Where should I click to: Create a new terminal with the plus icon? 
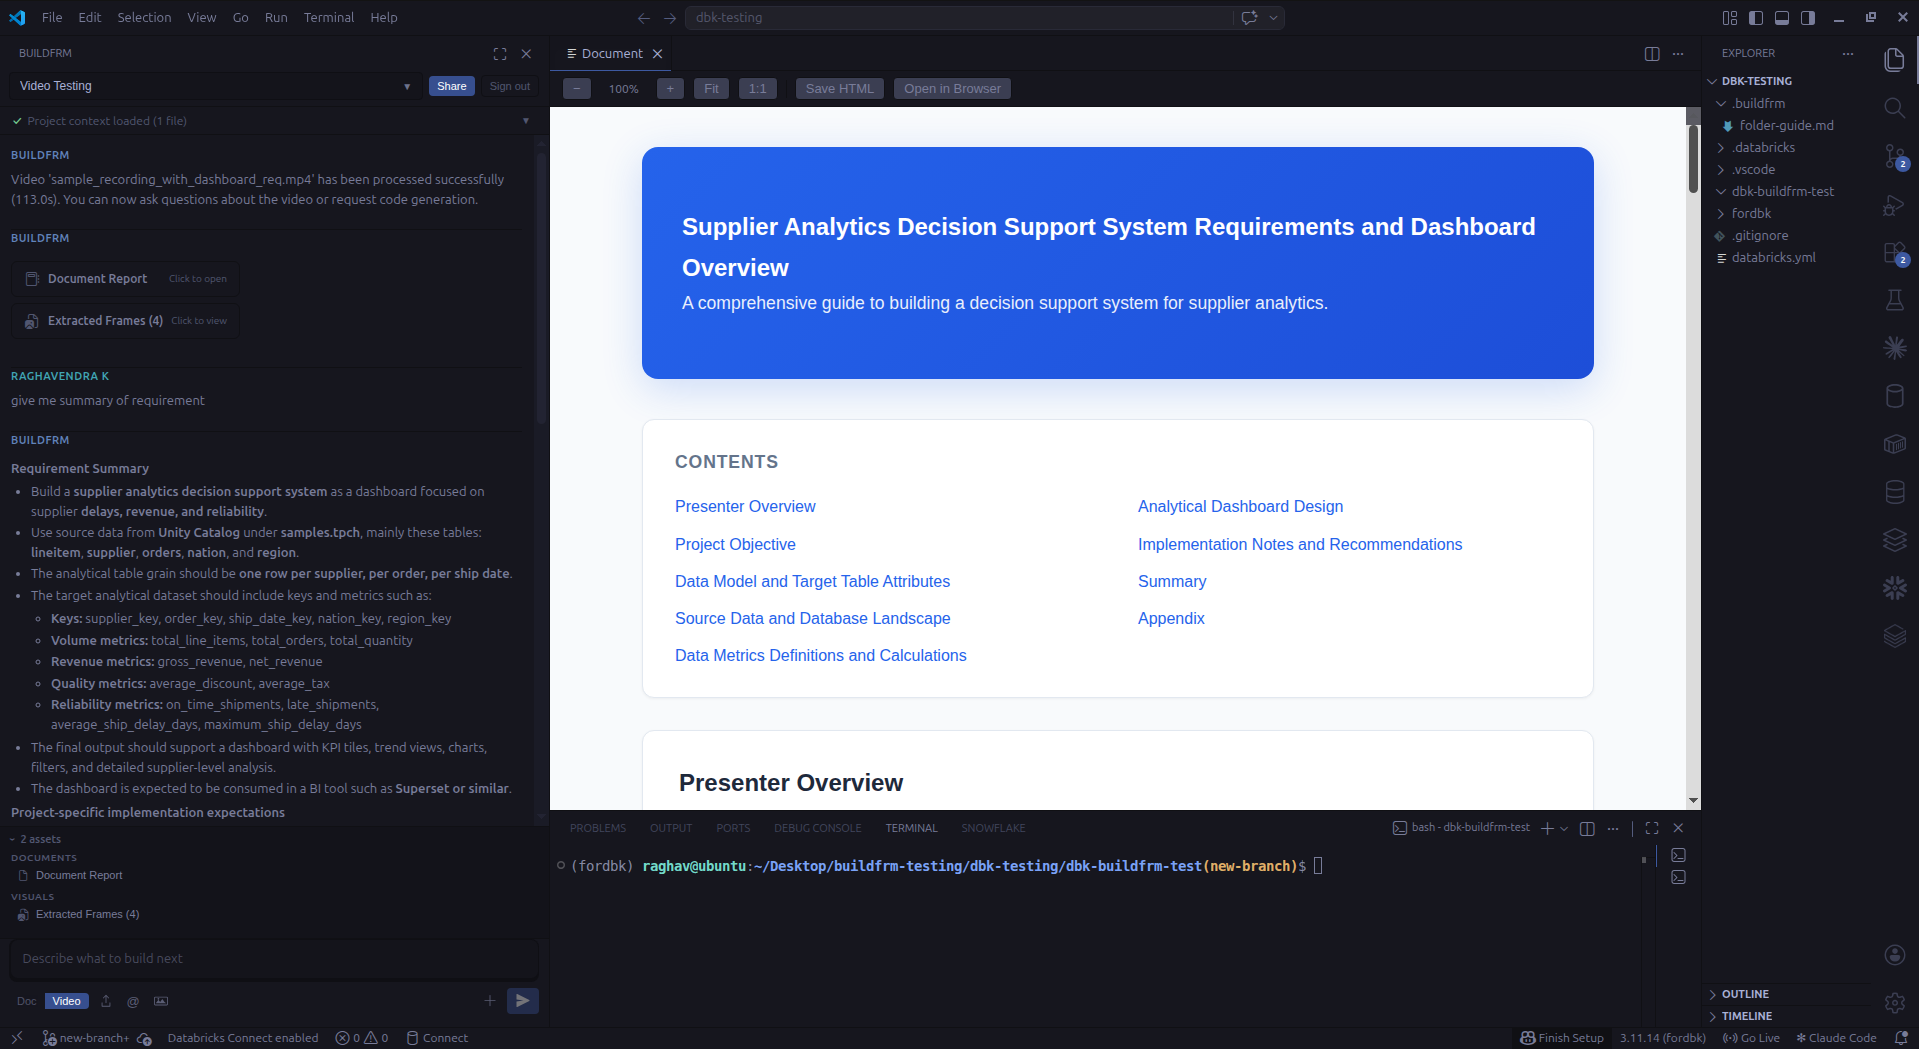pyautogui.click(x=1547, y=828)
